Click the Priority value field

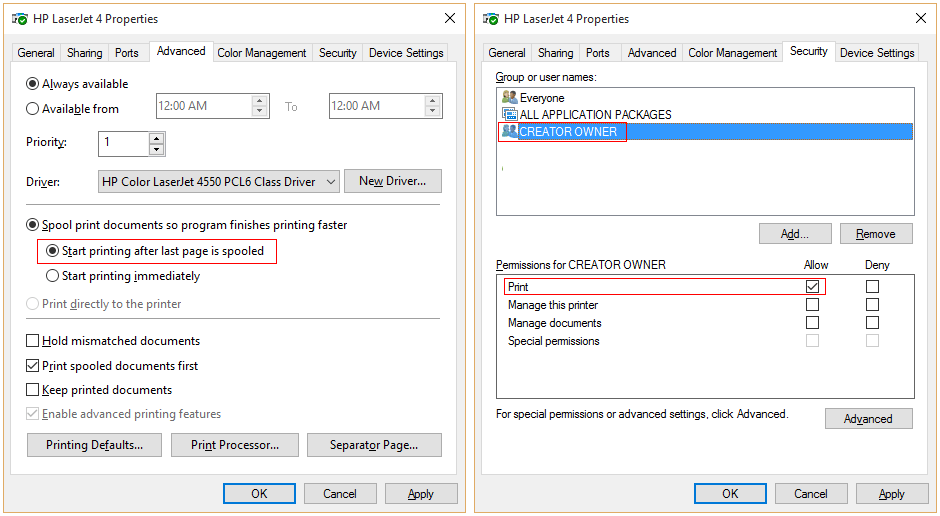point(123,144)
